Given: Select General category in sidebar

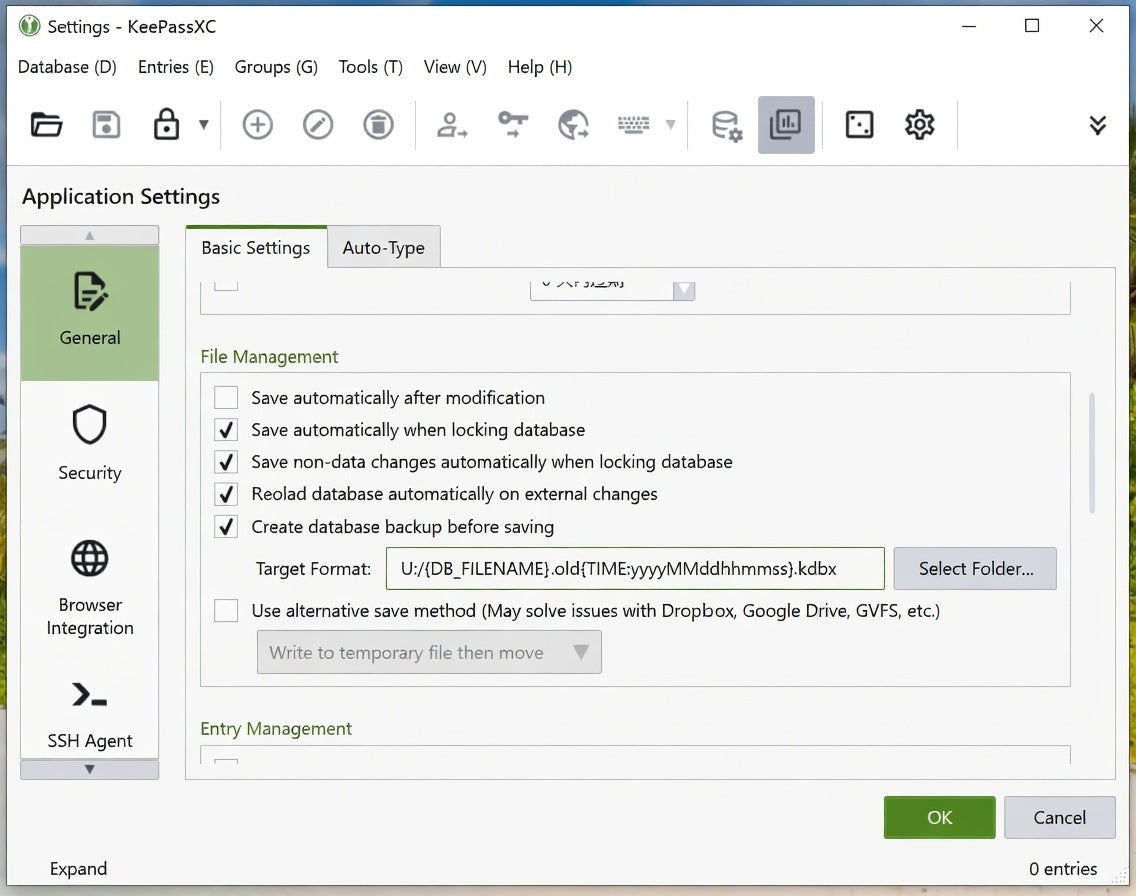Looking at the screenshot, I should coord(90,313).
